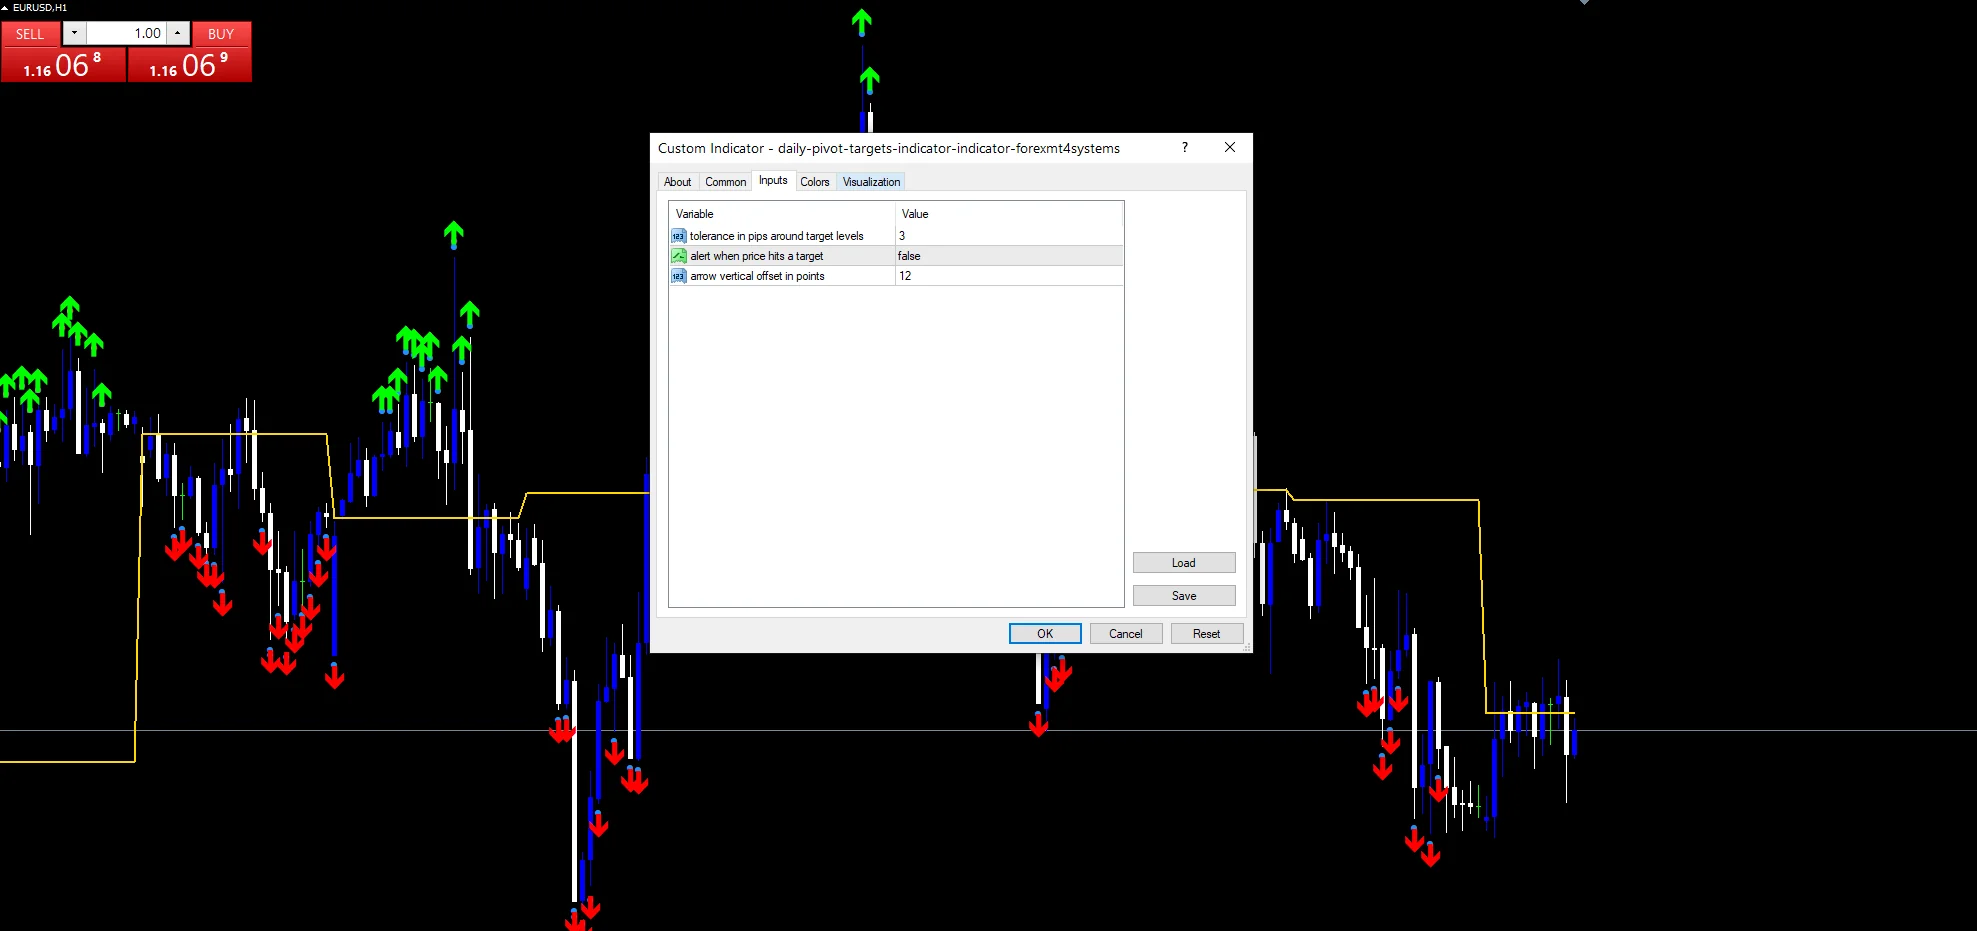This screenshot has height=931, width=1977.
Task: Click the tolerance value 3 cell
Action: coord(1009,236)
